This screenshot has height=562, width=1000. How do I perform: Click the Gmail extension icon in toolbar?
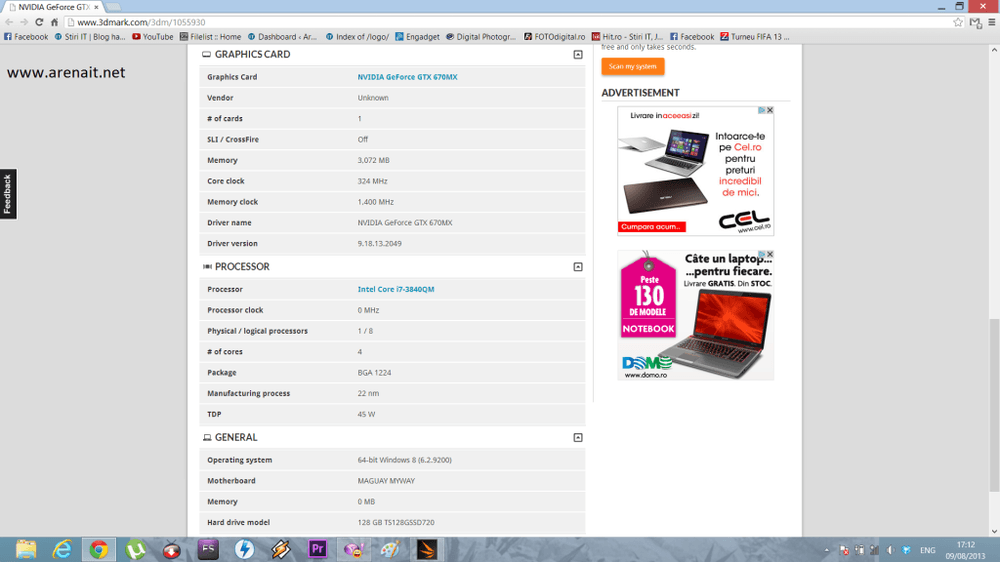(x=975, y=22)
